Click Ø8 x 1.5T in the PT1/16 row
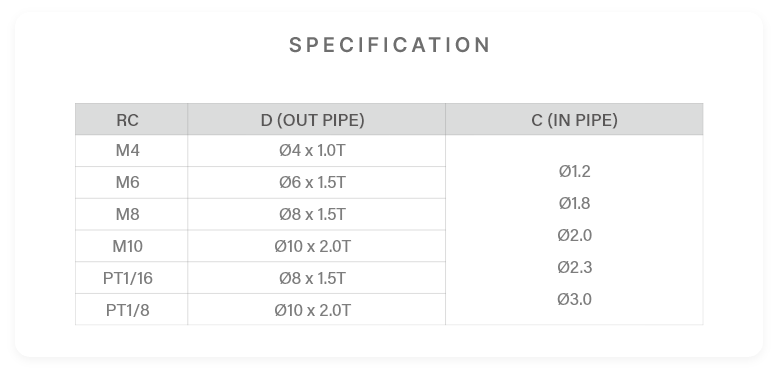Image resolution: width=778 pixels, height=375 pixels. 312,278
